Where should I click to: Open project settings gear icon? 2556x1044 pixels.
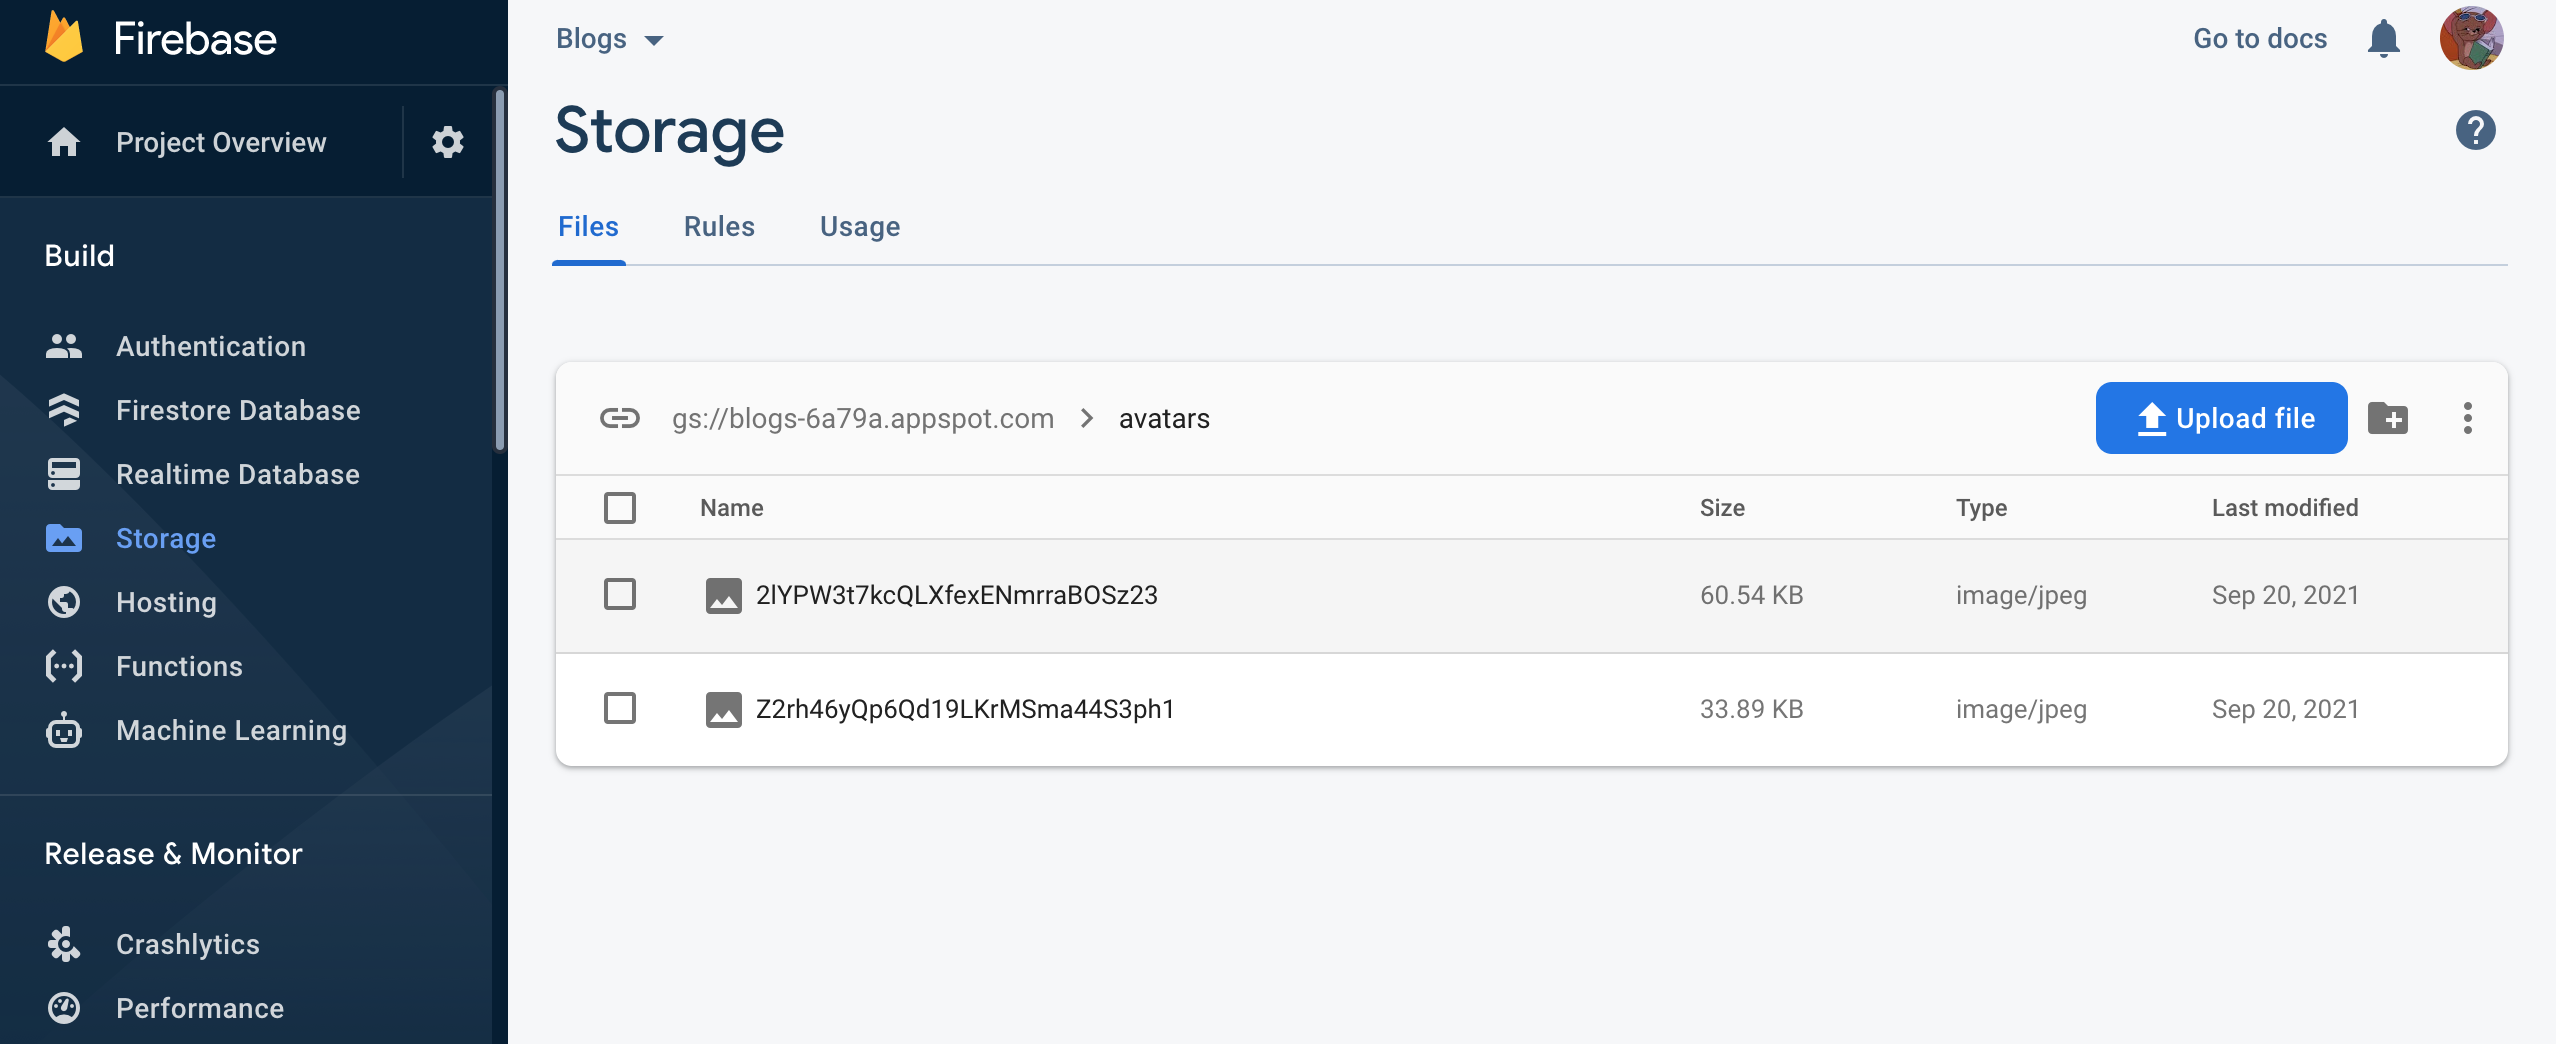pos(447,142)
